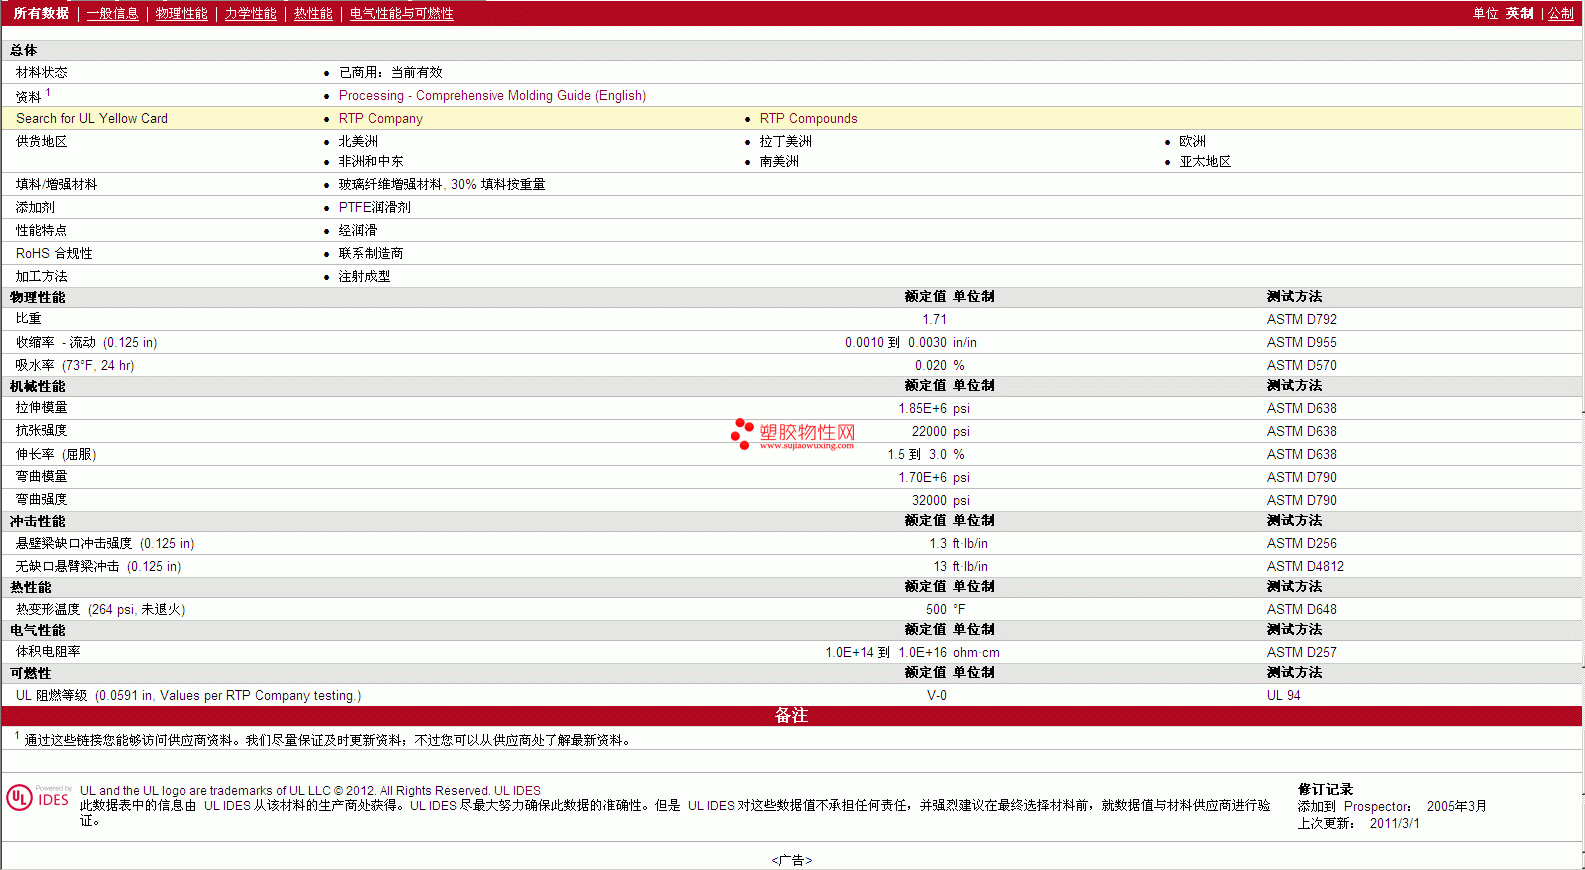
Task: Open RTP Compounds link
Action: [x=808, y=118]
